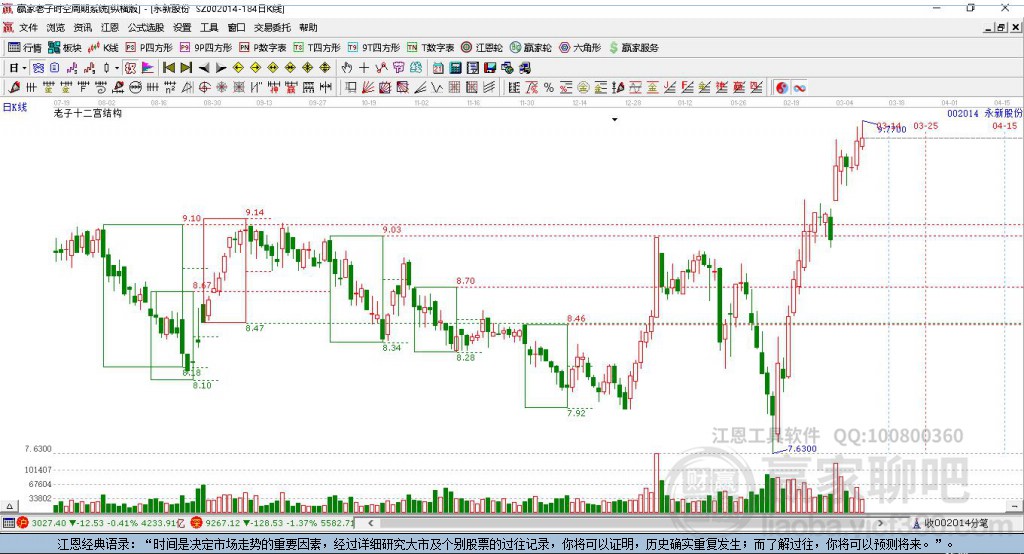Restore the inner child window

tap(1001, 27)
